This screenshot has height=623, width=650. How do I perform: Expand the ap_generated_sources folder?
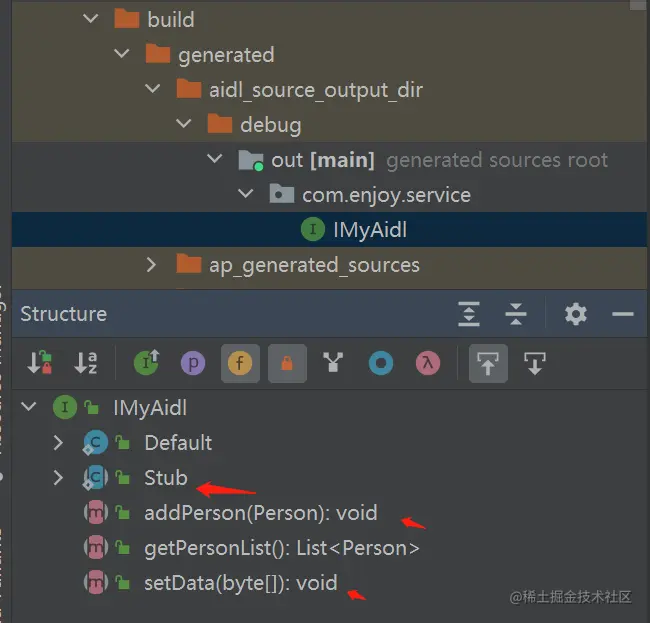coord(151,265)
